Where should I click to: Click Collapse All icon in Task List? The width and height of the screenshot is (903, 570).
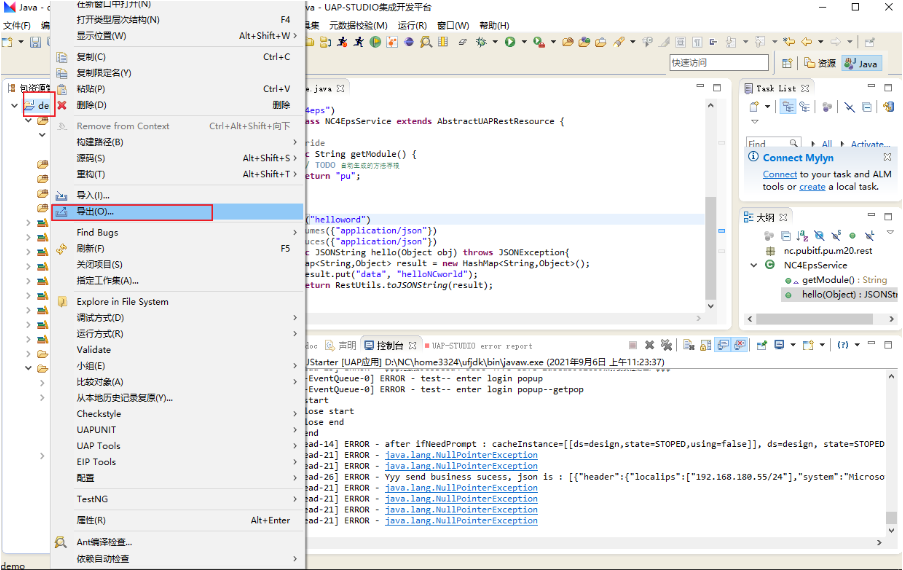coord(867,107)
